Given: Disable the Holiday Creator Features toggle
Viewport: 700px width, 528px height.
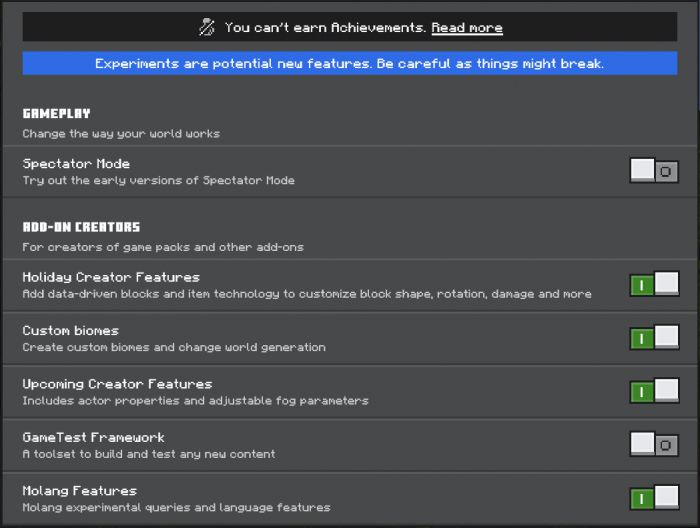Looking at the screenshot, I should 654,284.
